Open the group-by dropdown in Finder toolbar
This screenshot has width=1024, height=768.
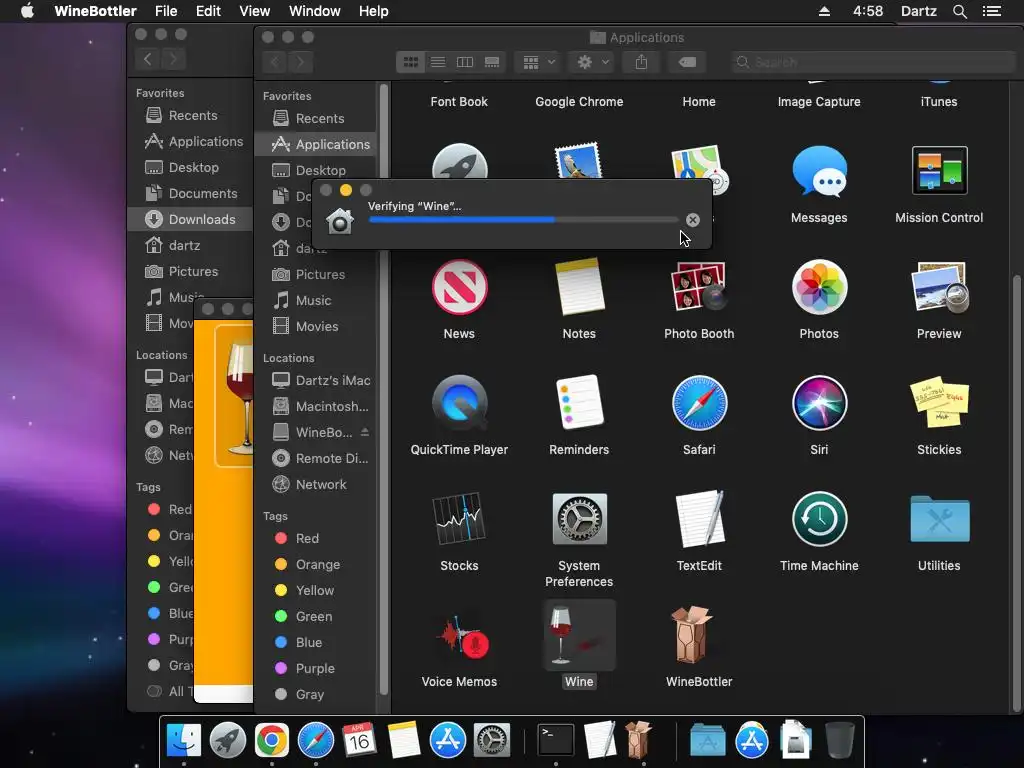pos(538,62)
